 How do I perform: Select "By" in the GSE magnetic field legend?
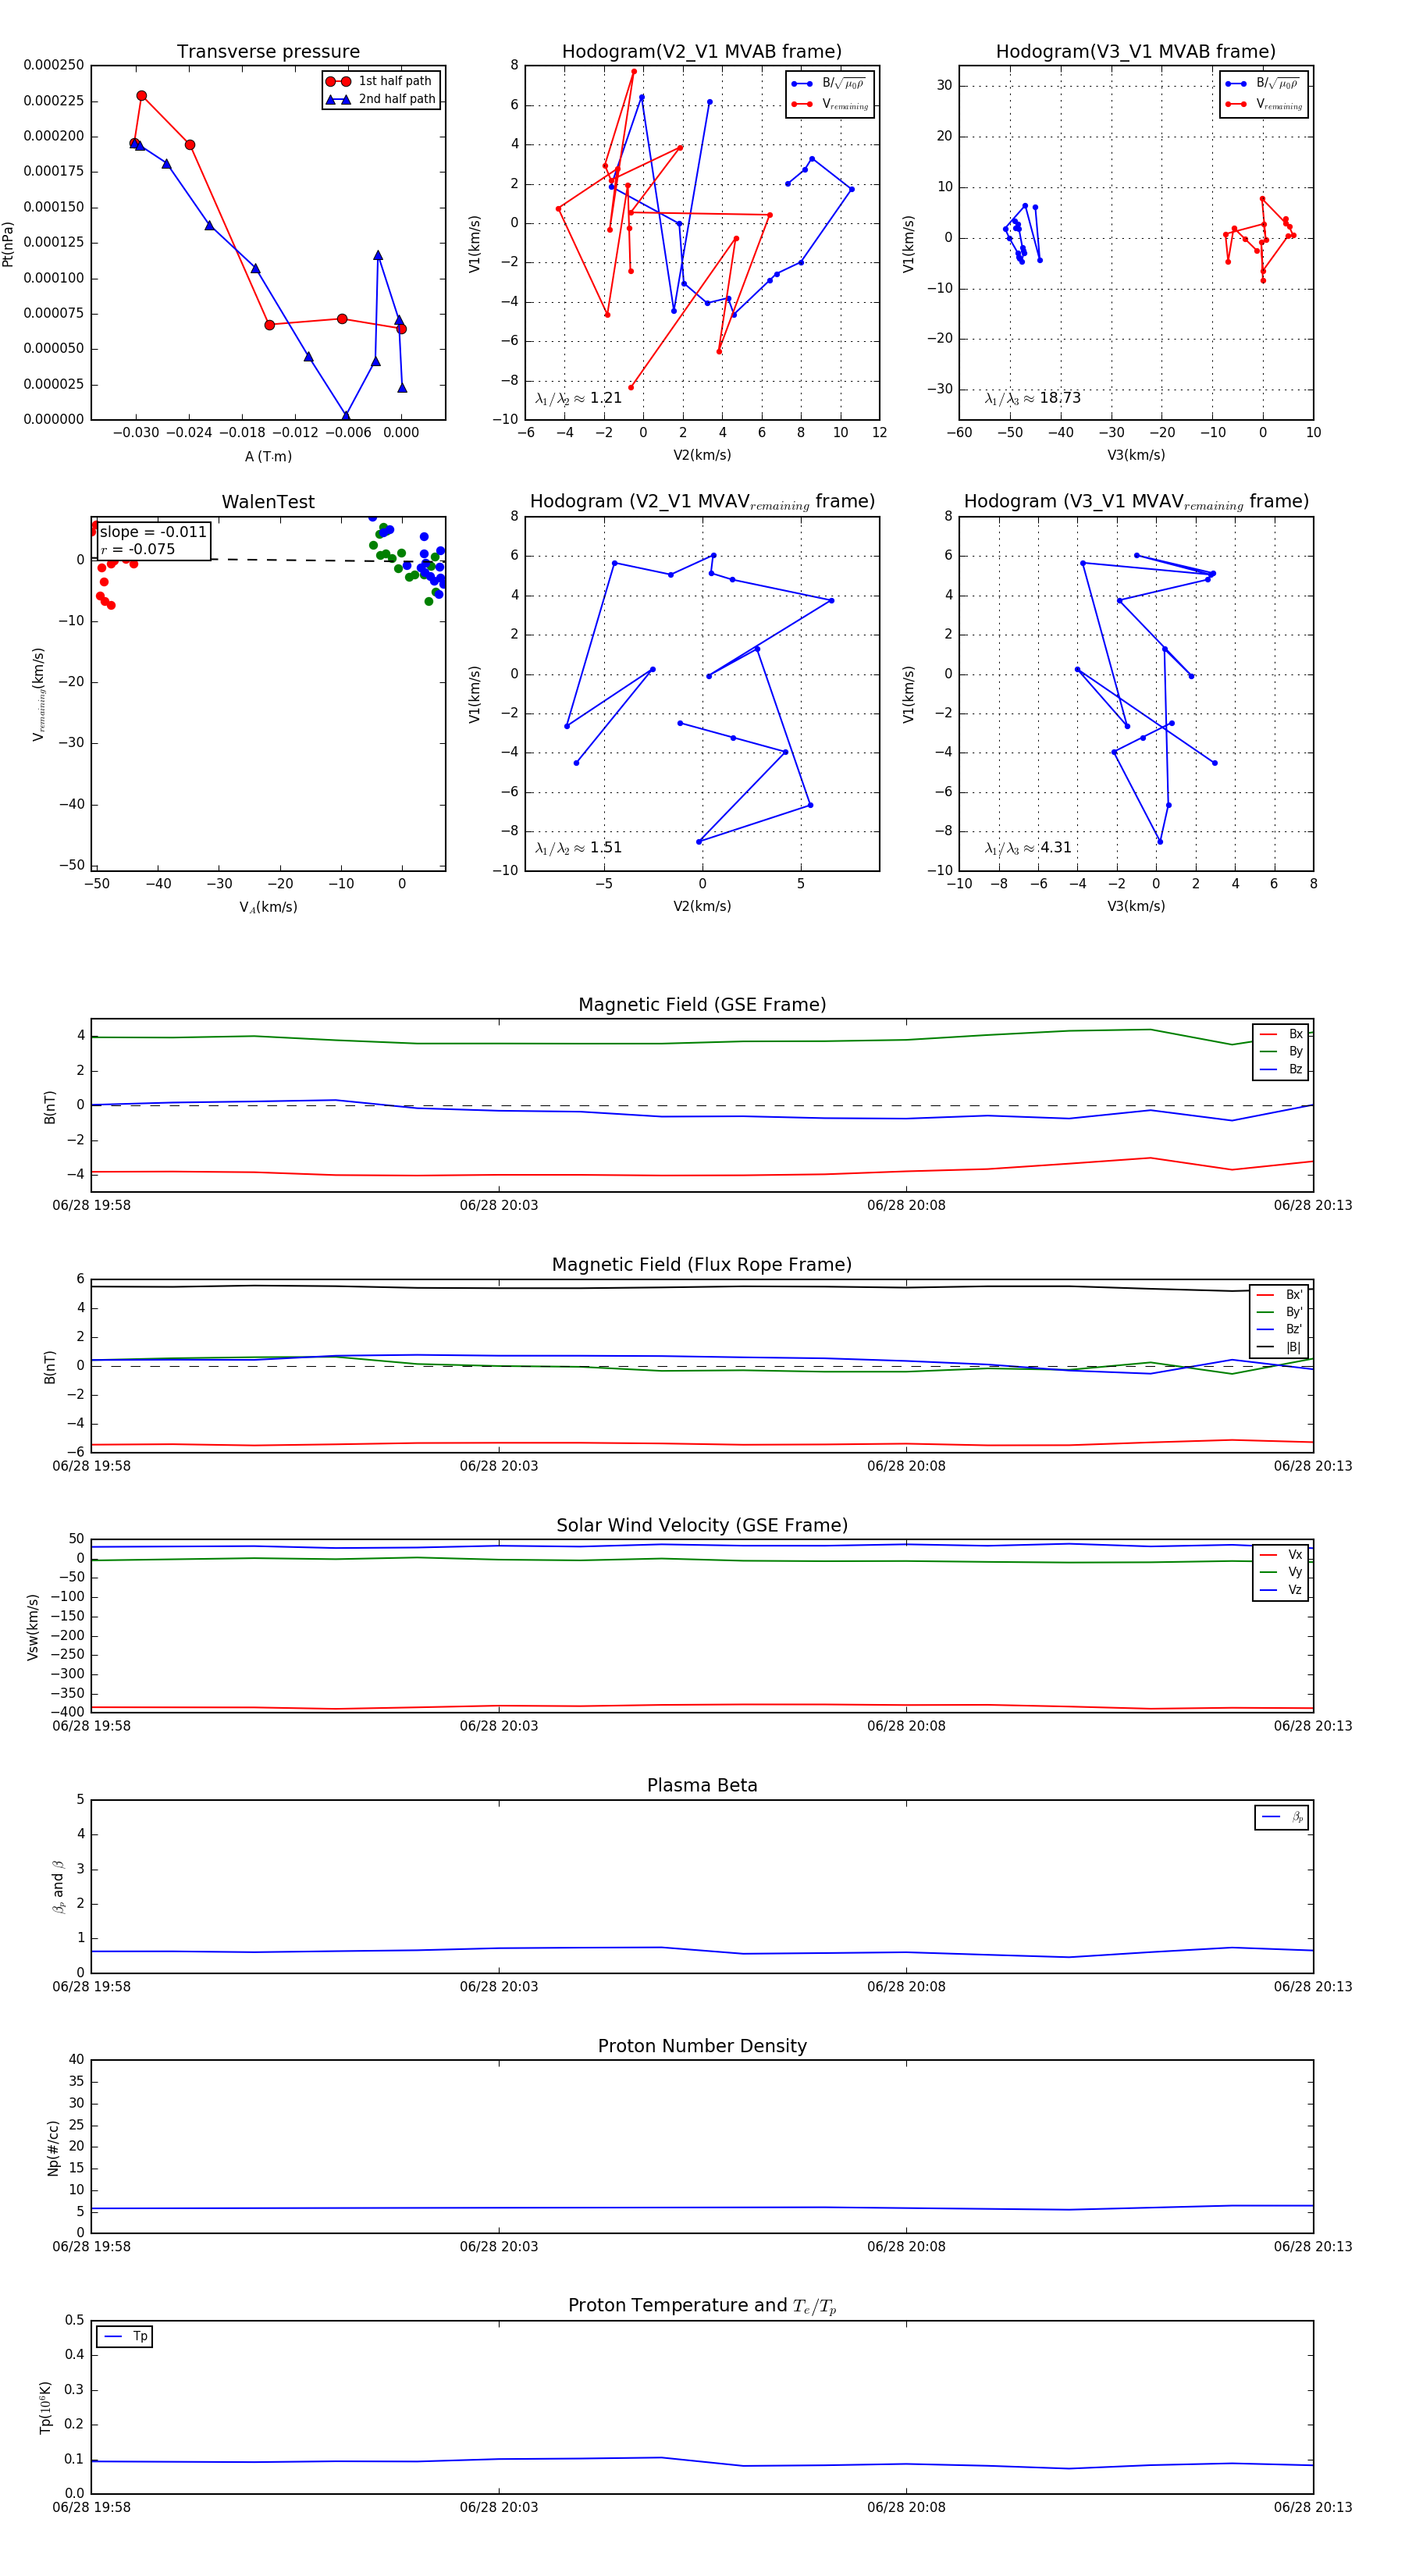click(x=1281, y=1051)
